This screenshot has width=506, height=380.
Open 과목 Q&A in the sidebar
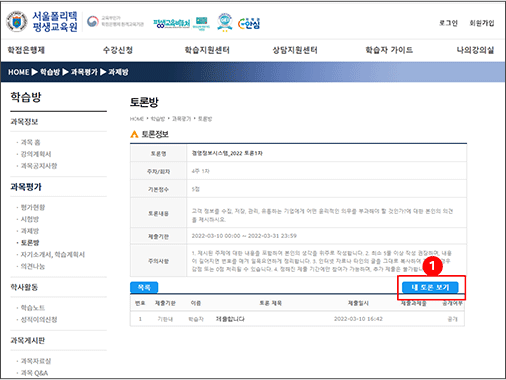(34, 373)
